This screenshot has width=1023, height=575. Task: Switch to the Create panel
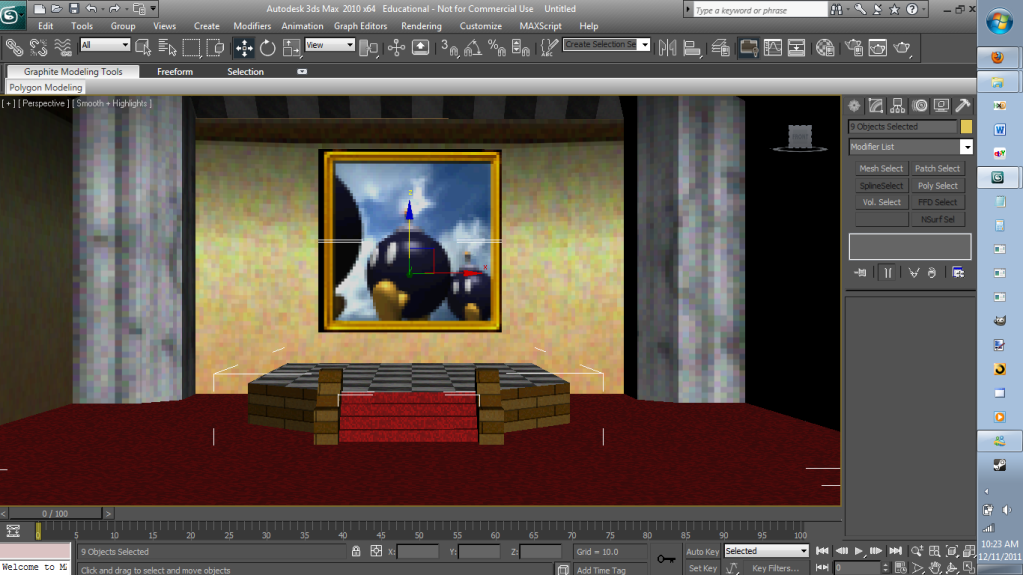pos(854,106)
